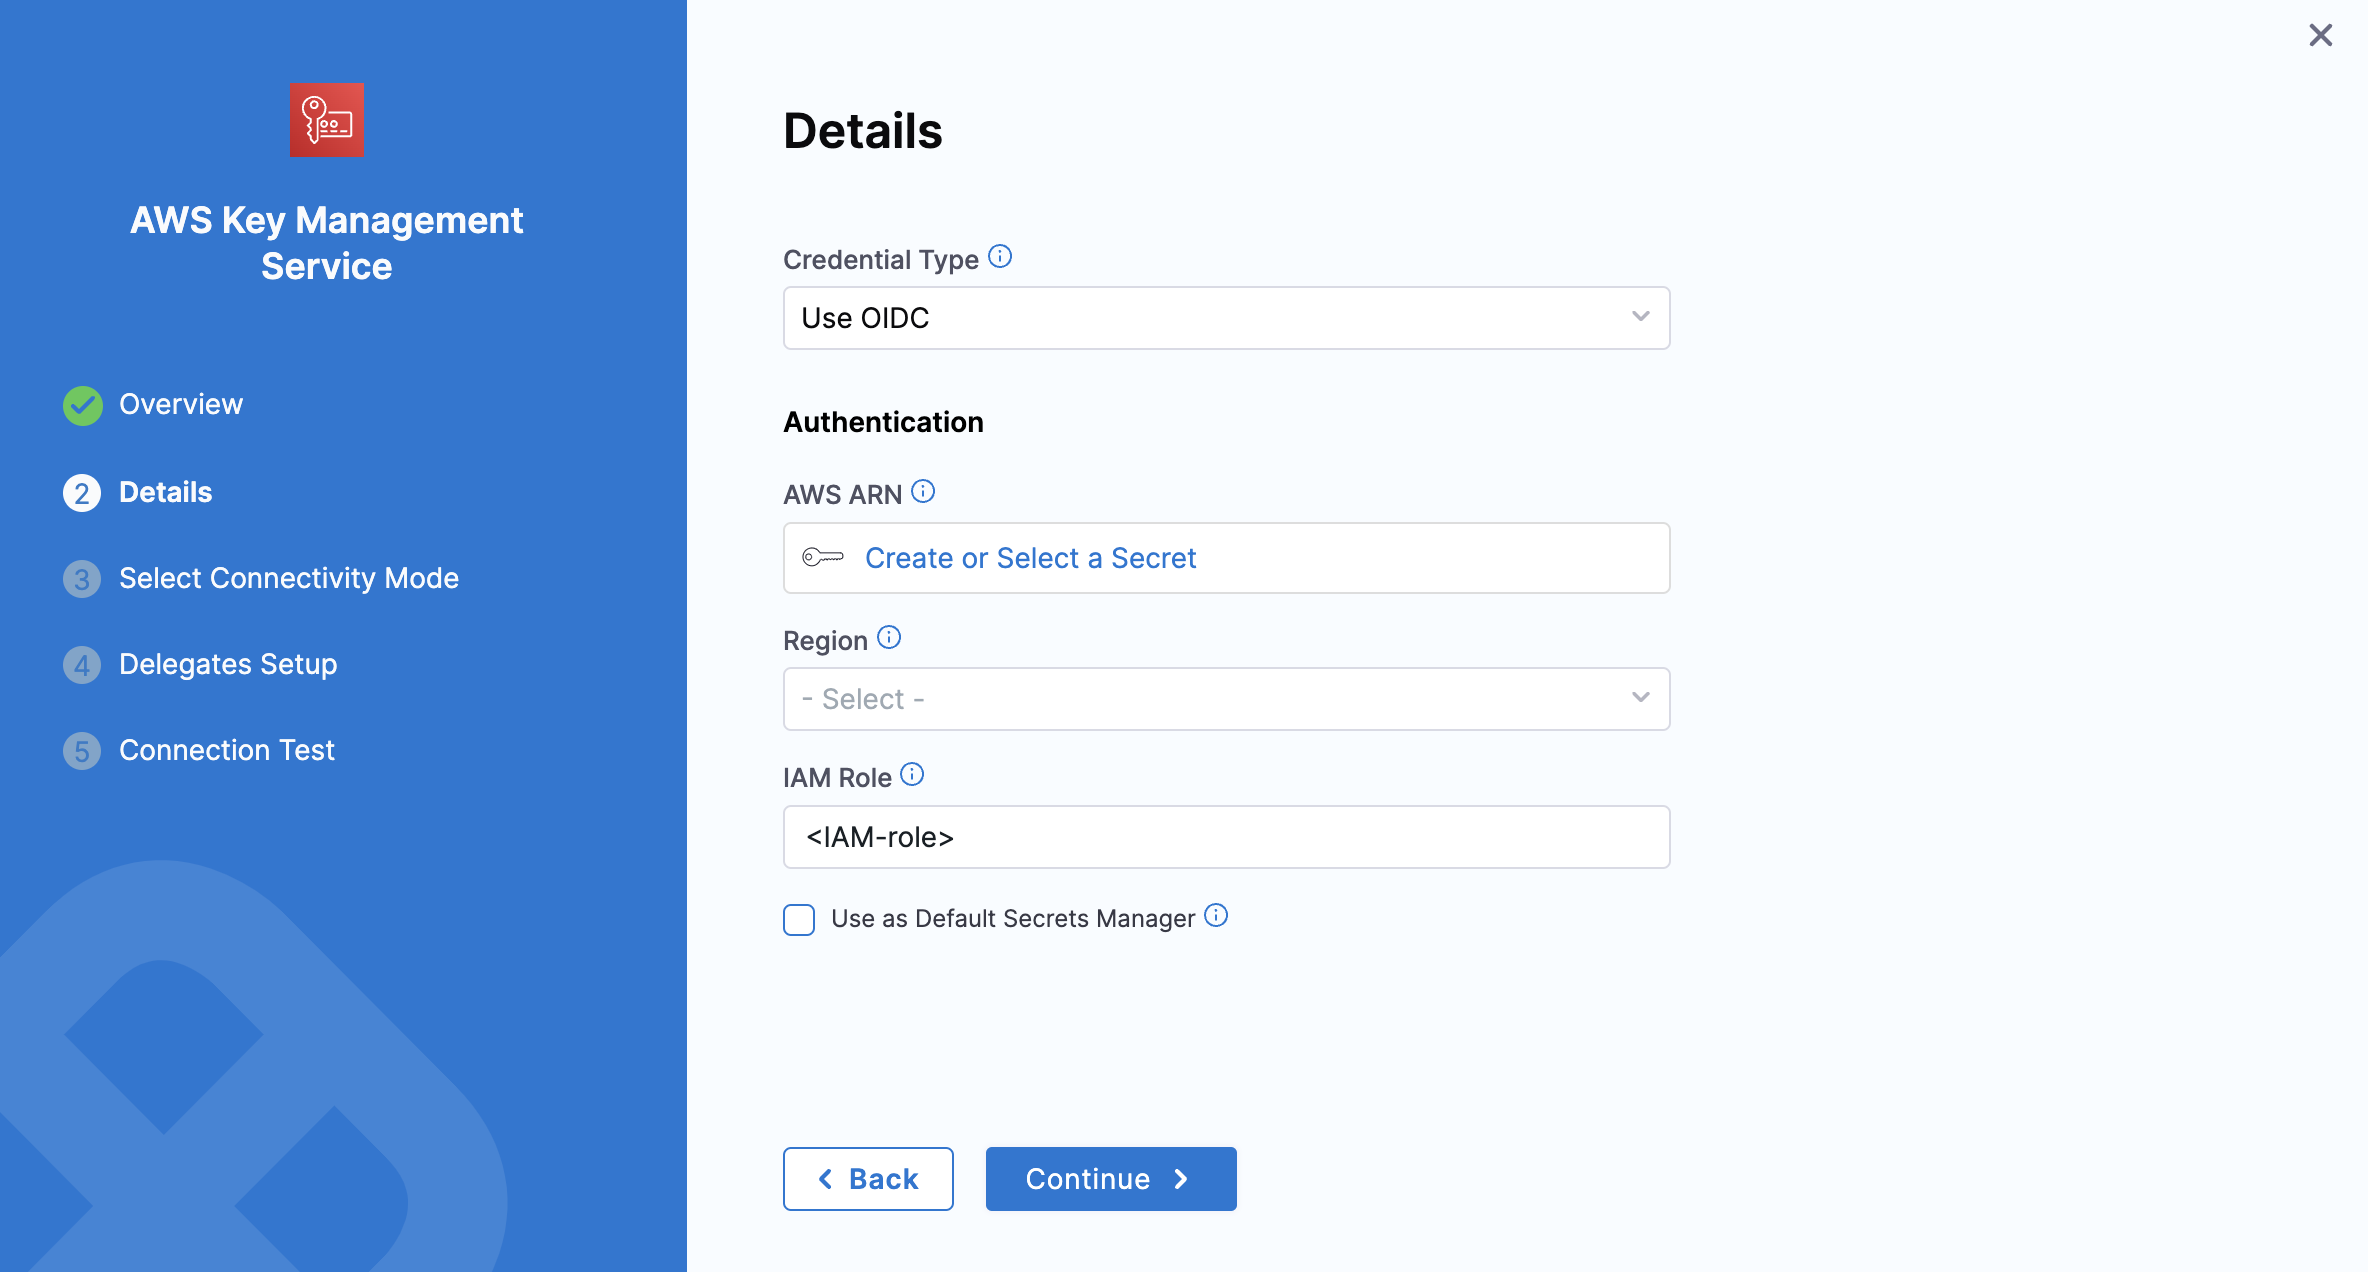Click the Overview checkmark icon

(x=81, y=404)
